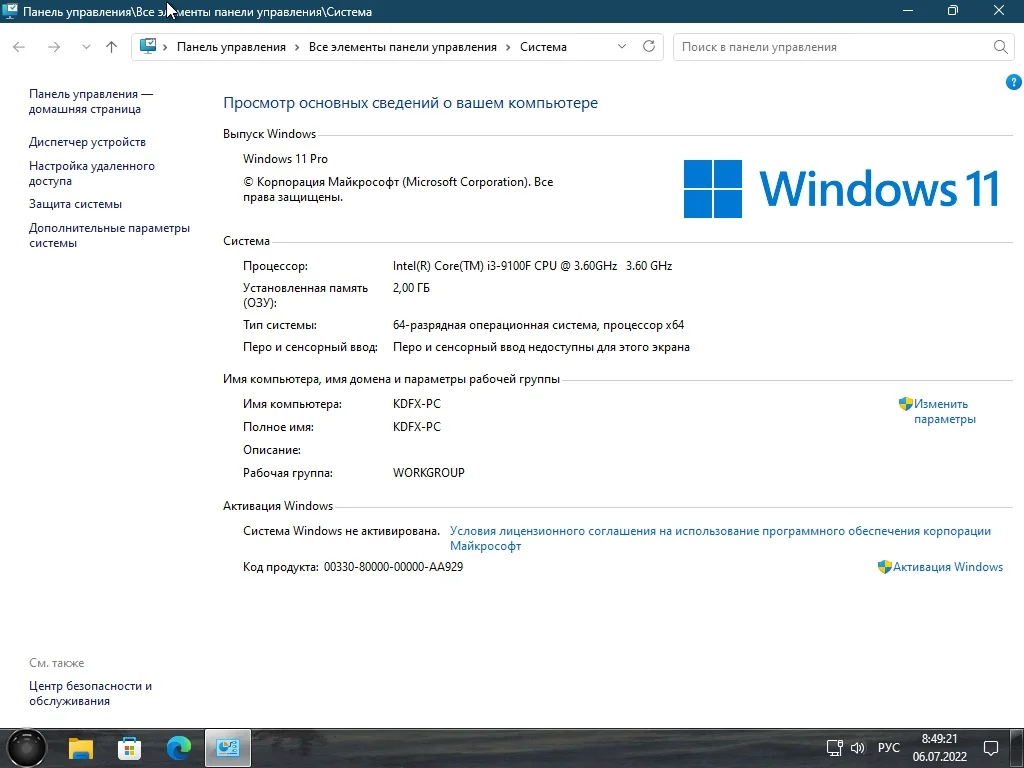The height and width of the screenshot is (768, 1024).
Task: Open the Microsoft license terms link
Action: (x=720, y=538)
